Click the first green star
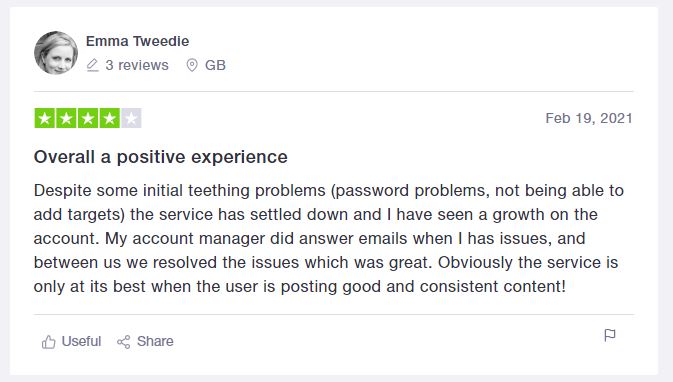 click(45, 118)
